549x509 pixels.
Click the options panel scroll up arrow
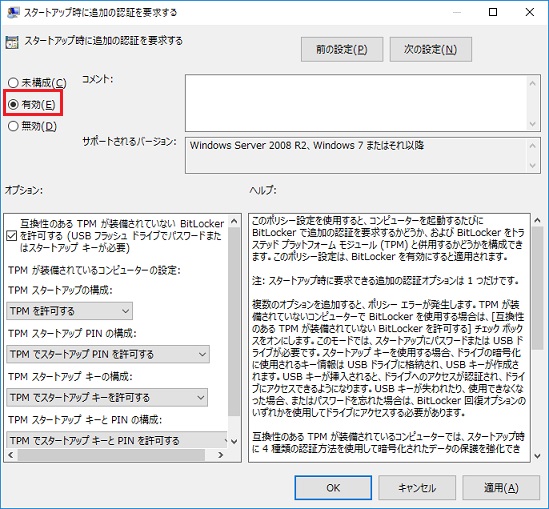pos(234,221)
